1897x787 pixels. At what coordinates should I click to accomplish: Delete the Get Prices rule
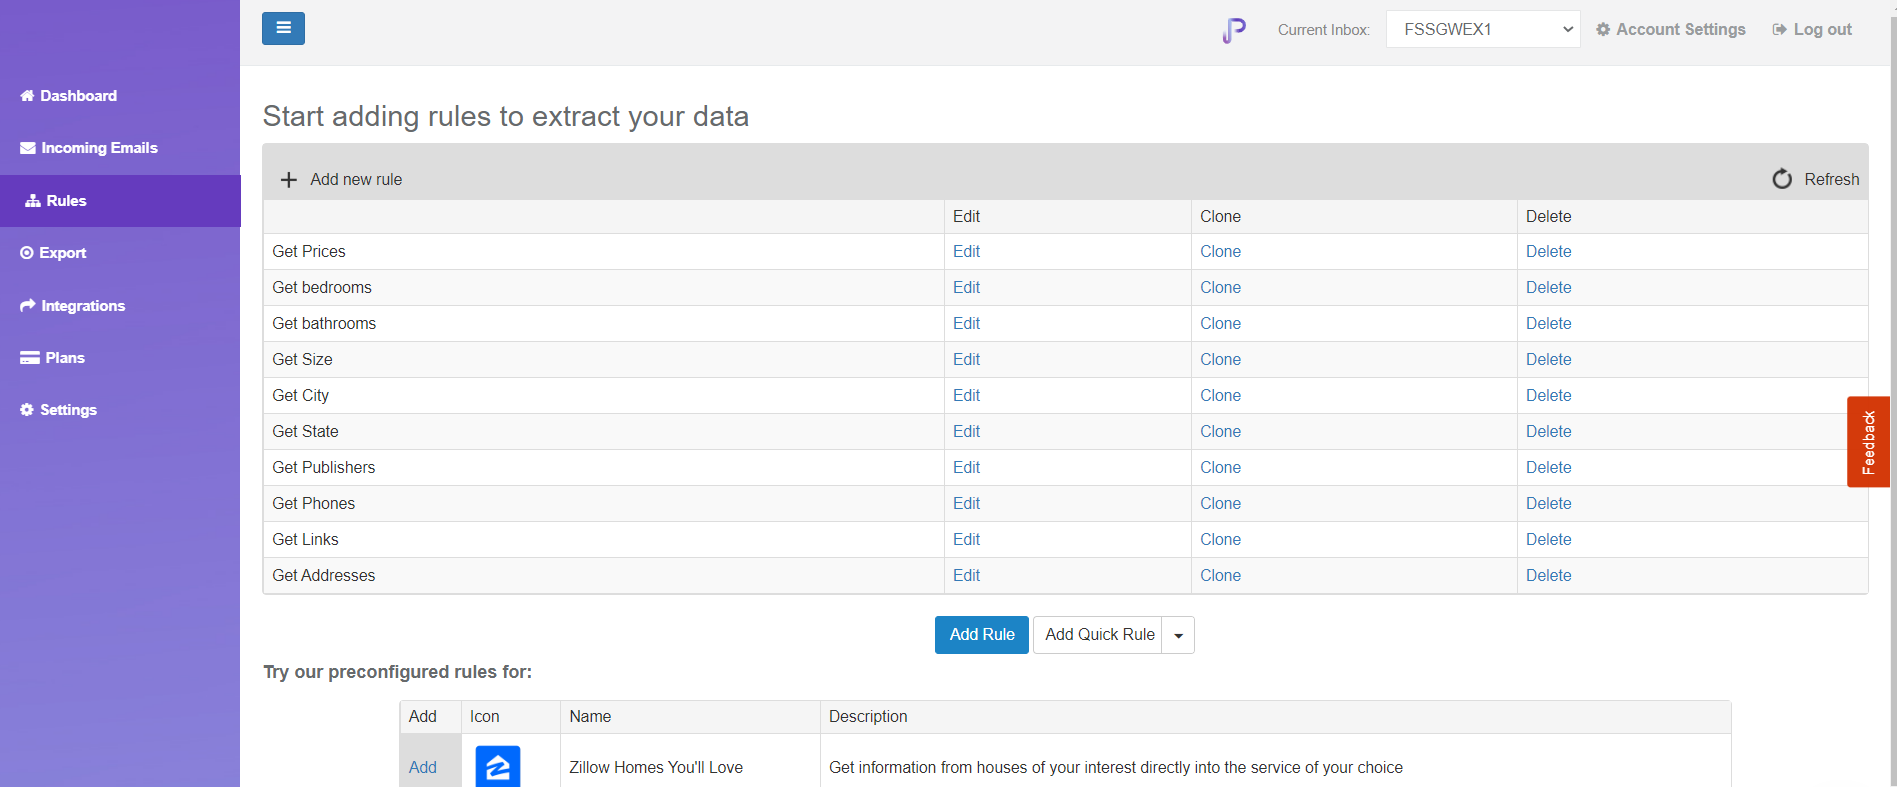[x=1548, y=252]
